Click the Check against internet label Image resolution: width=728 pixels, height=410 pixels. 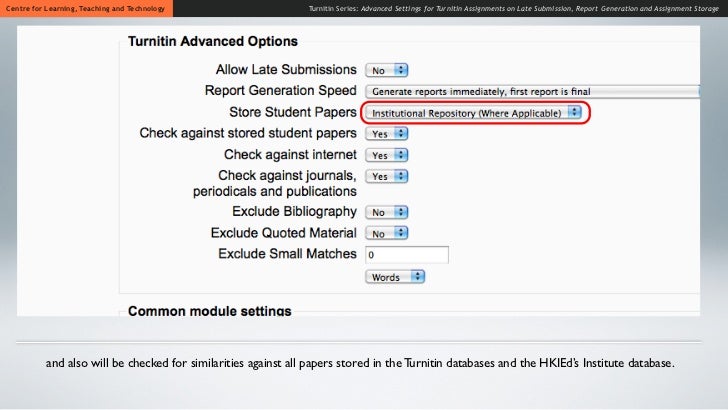(290, 155)
